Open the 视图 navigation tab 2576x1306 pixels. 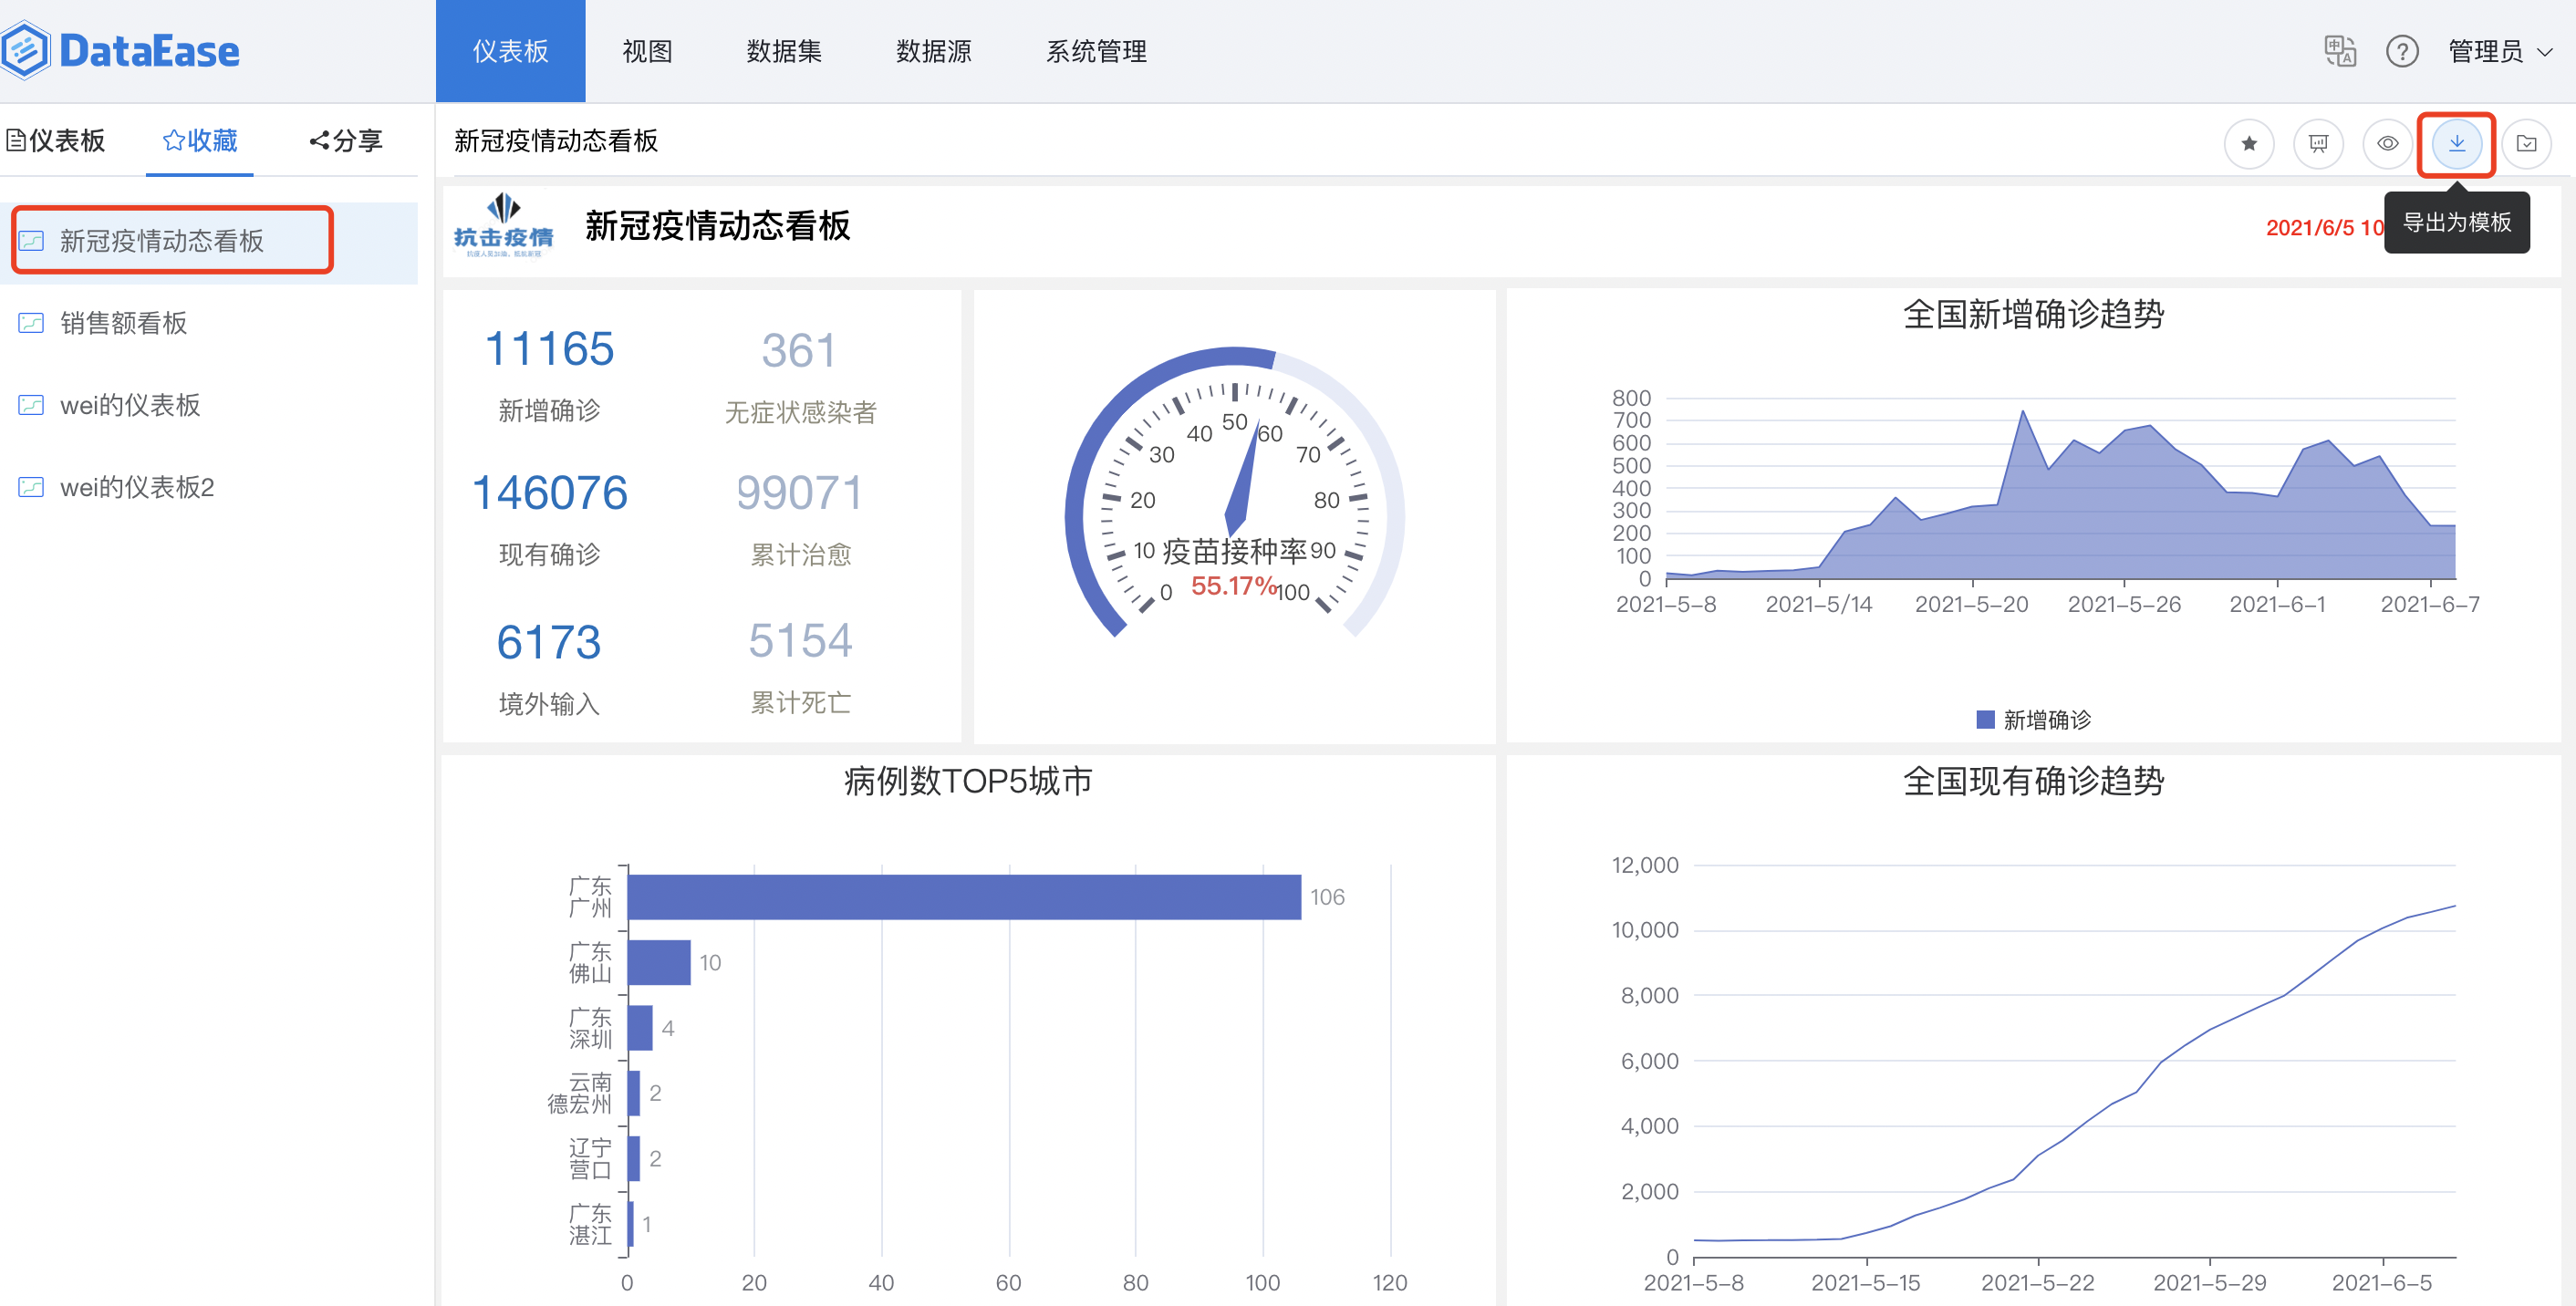coord(647,51)
